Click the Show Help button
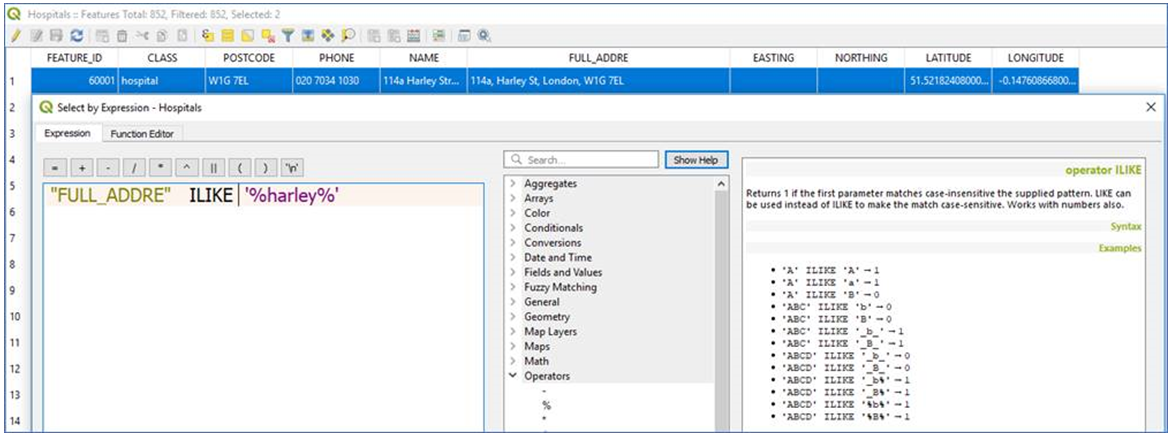 (x=696, y=160)
